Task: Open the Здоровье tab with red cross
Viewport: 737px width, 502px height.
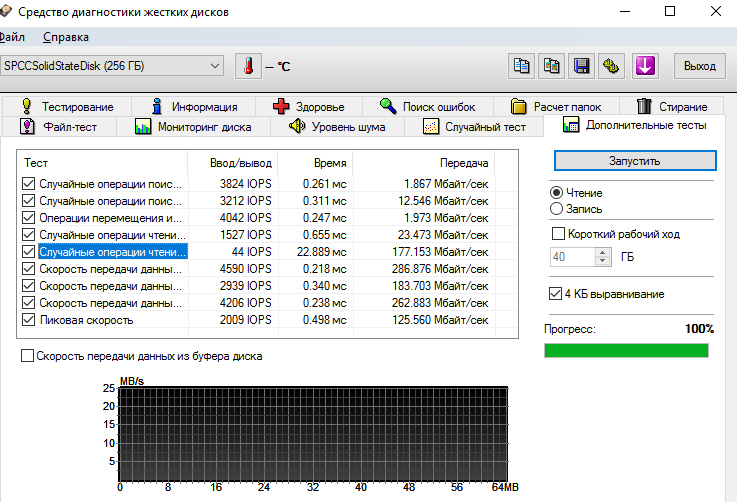Action: pos(309,107)
